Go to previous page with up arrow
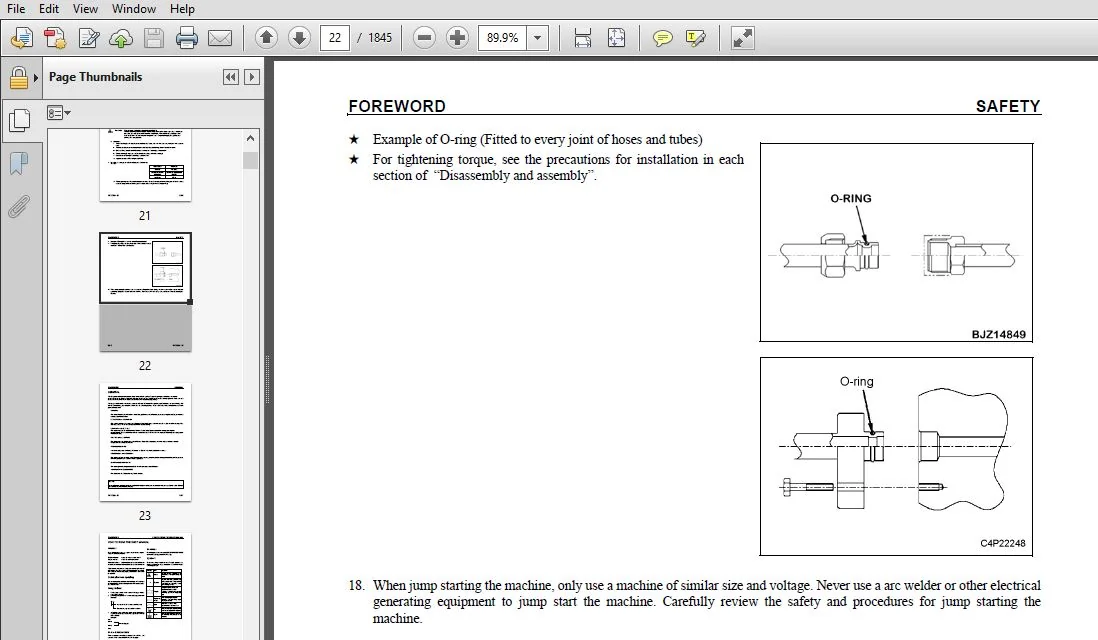The image size is (1098, 640). 266,37
